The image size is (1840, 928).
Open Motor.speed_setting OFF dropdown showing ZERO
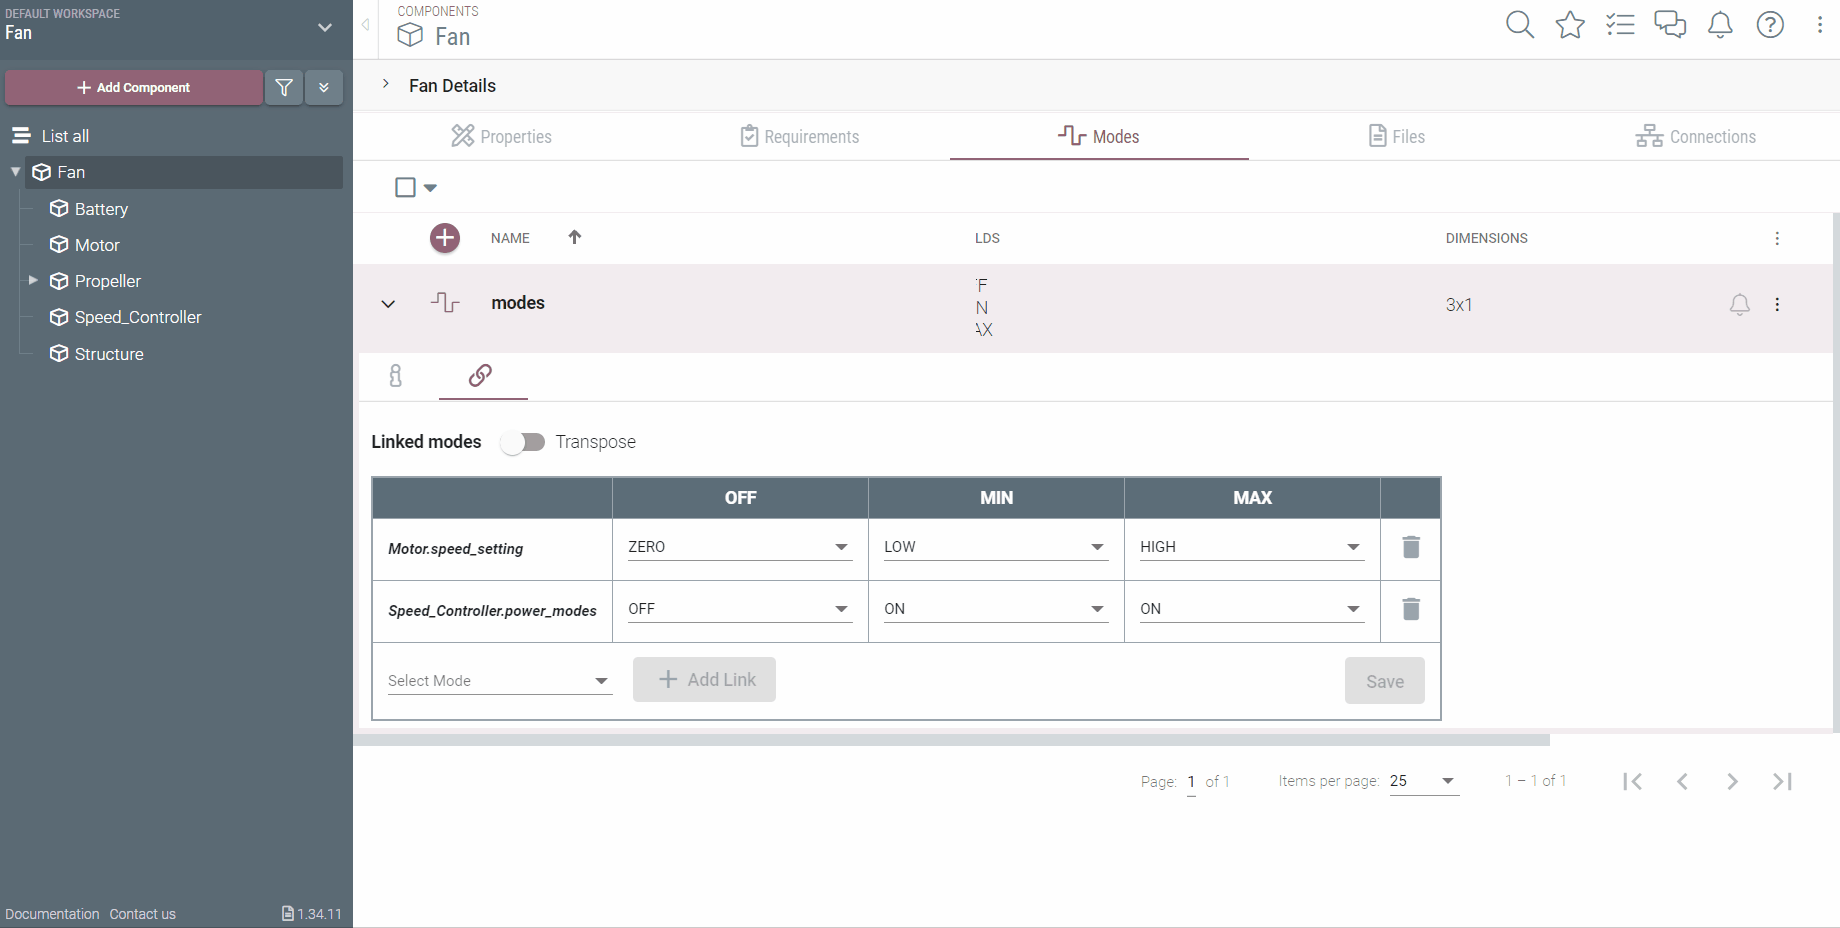tap(740, 547)
